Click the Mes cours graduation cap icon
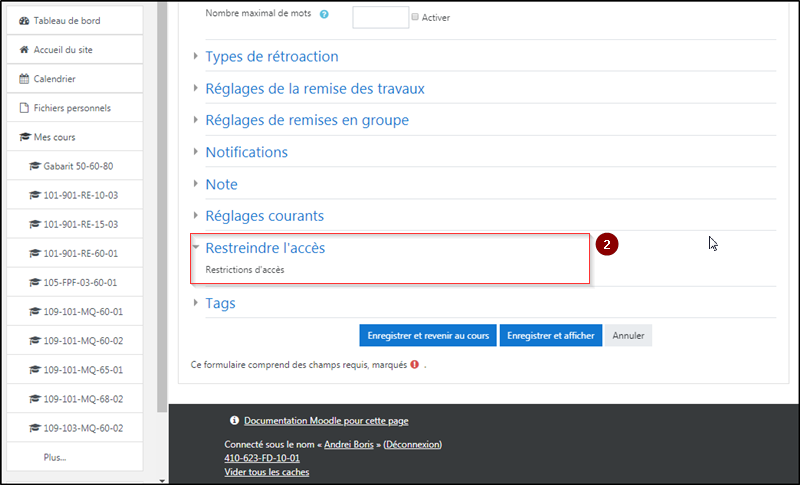 [x=25, y=137]
